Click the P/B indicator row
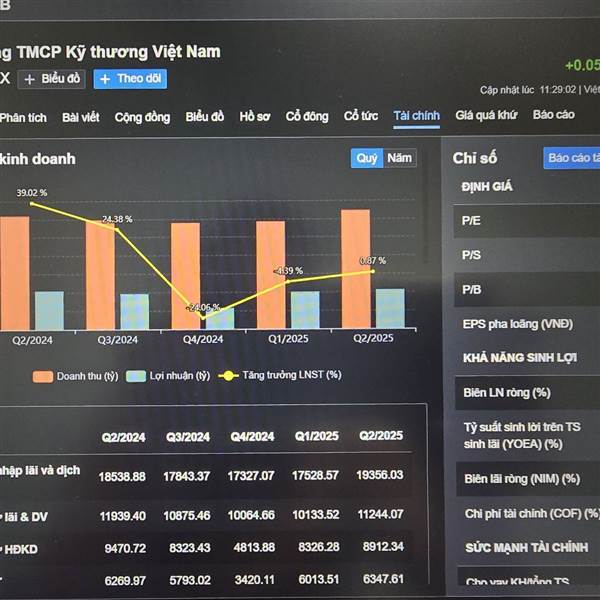600x600 pixels. pyautogui.click(x=527, y=290)
